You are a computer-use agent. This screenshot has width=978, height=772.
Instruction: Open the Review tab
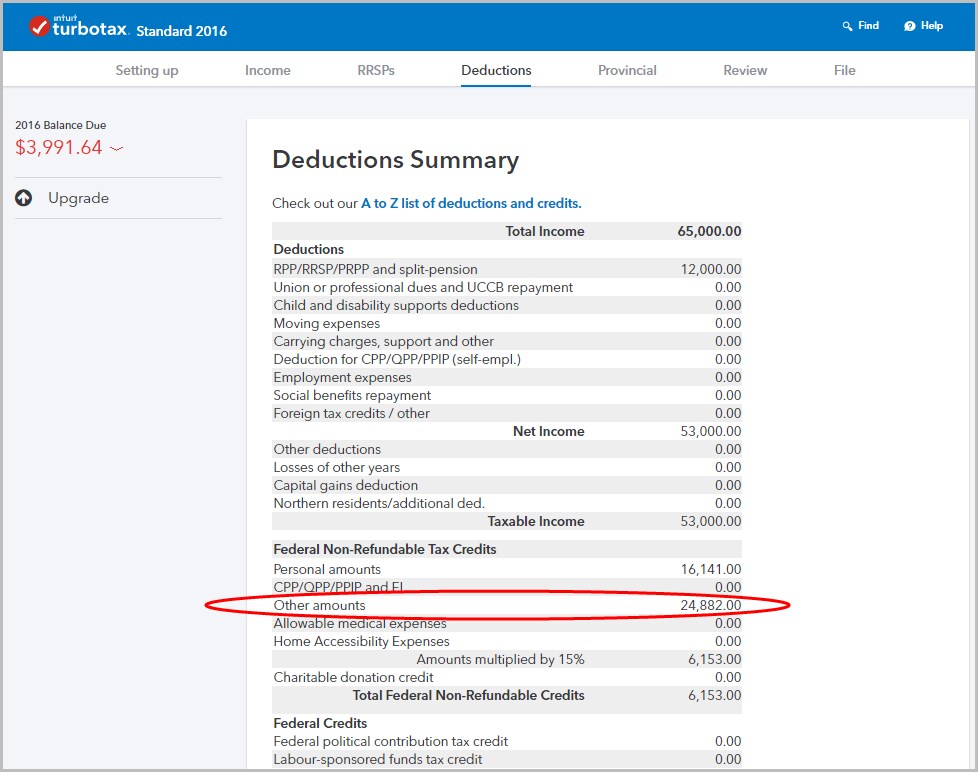pos(745,70)
